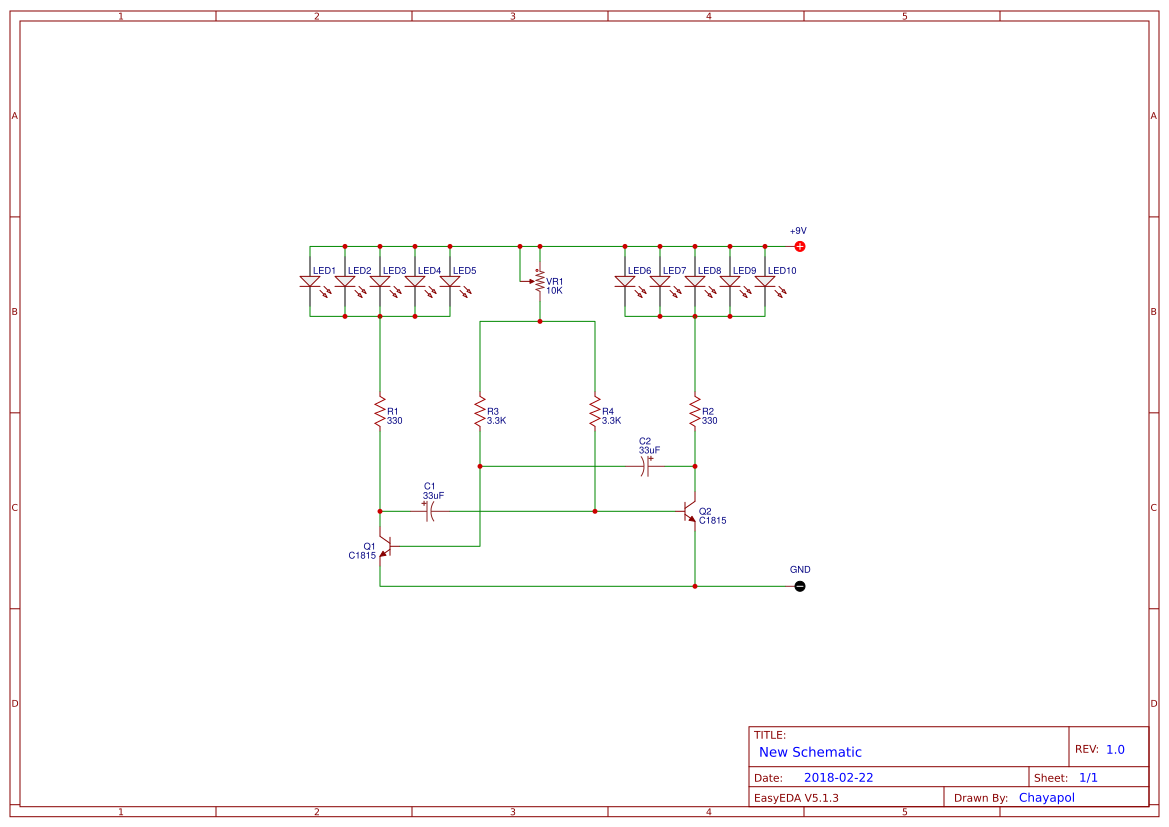Click the EasyEDA V5.1.3 label

coord(796,797)
